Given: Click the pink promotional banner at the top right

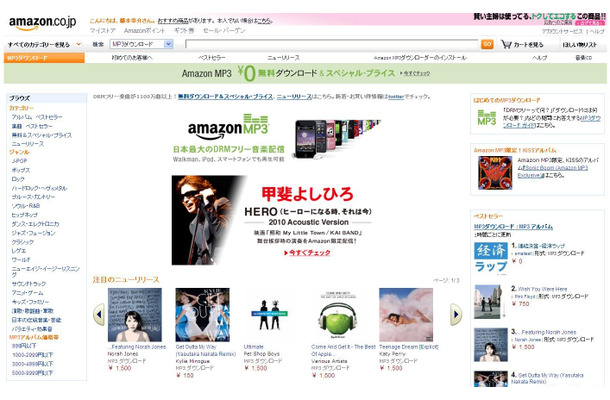Looking at the screenshot, I should point(539,19).
